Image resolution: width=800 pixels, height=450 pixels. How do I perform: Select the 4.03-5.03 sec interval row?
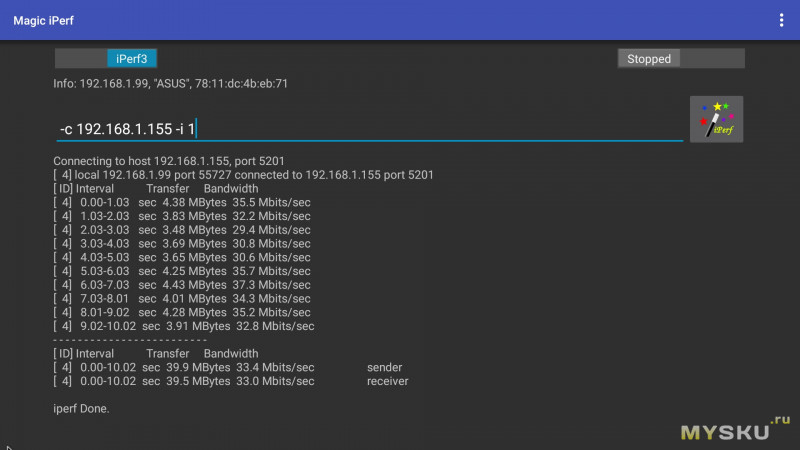click(182, 258)
